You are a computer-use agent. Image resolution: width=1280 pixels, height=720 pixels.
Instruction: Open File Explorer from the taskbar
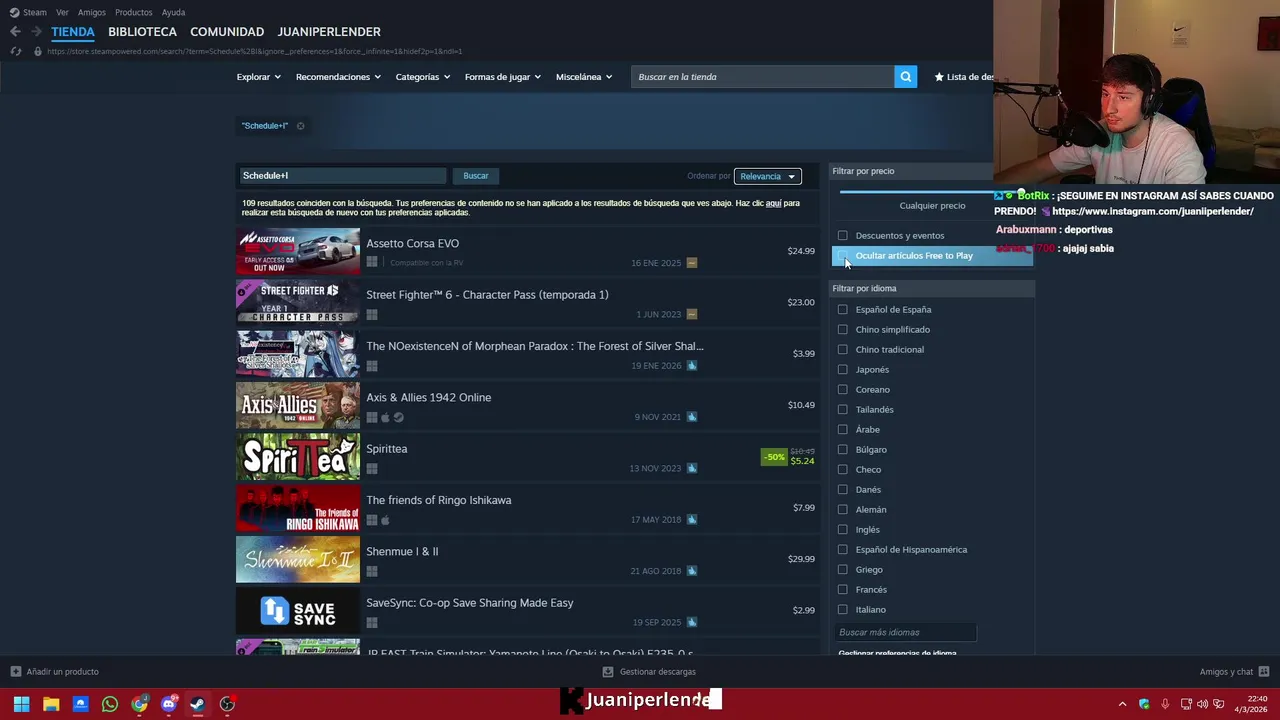pos(51,704)
